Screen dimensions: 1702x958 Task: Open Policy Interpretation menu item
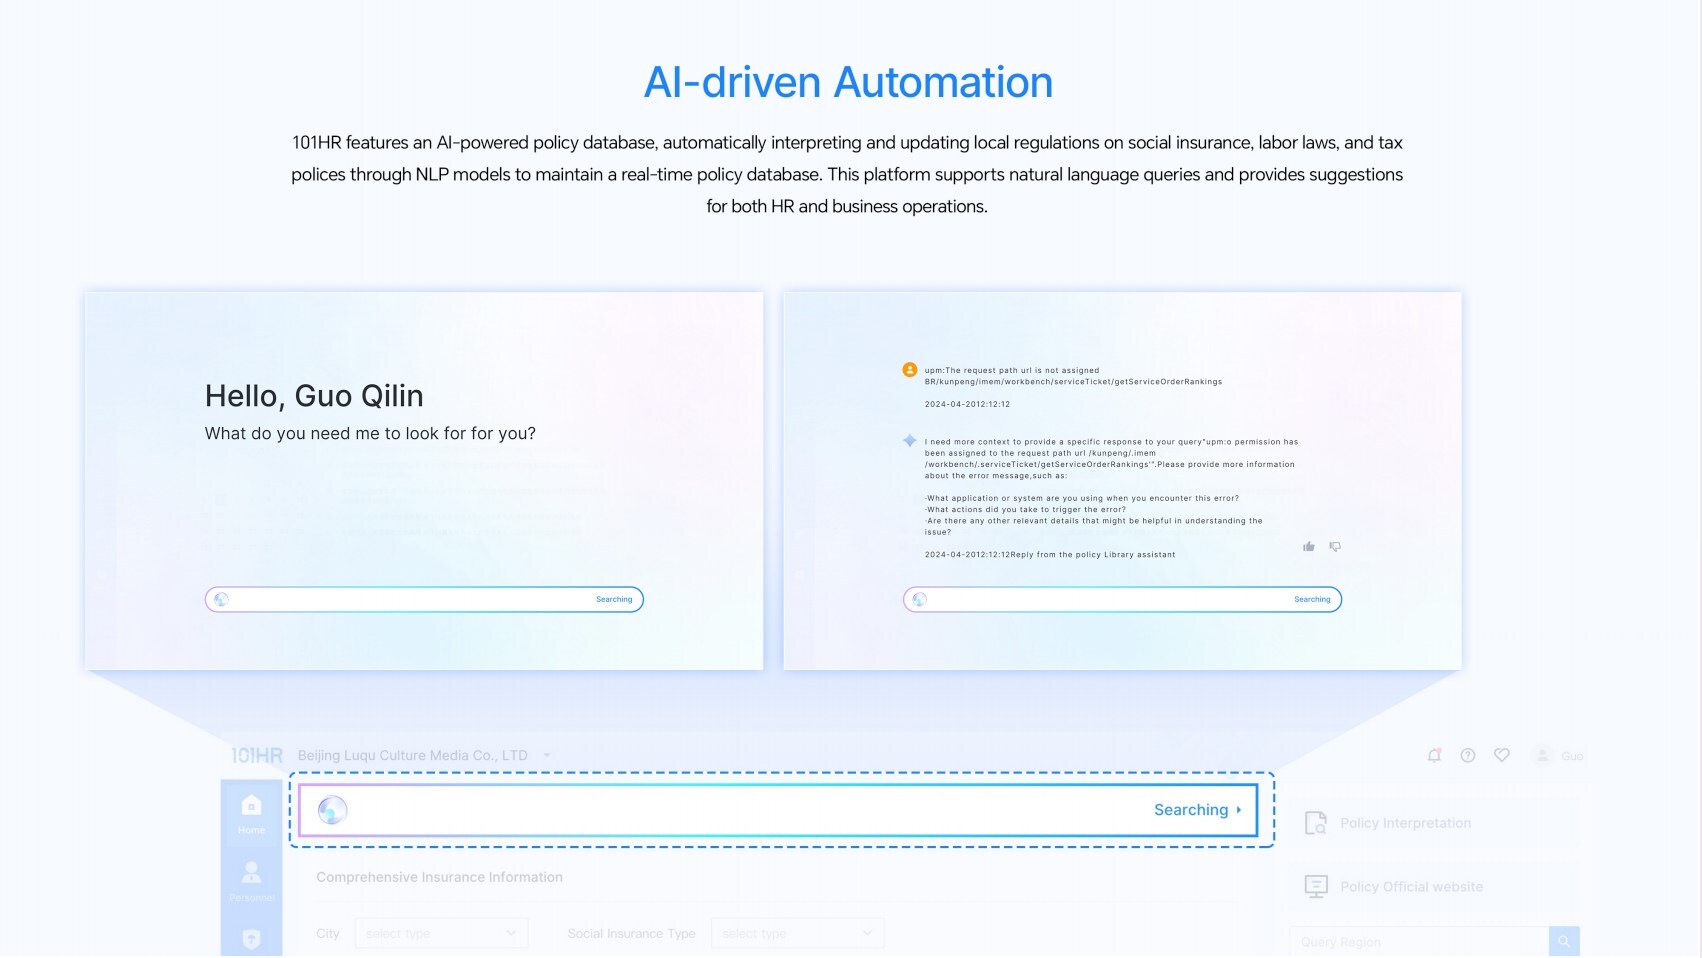[1404, 823]
